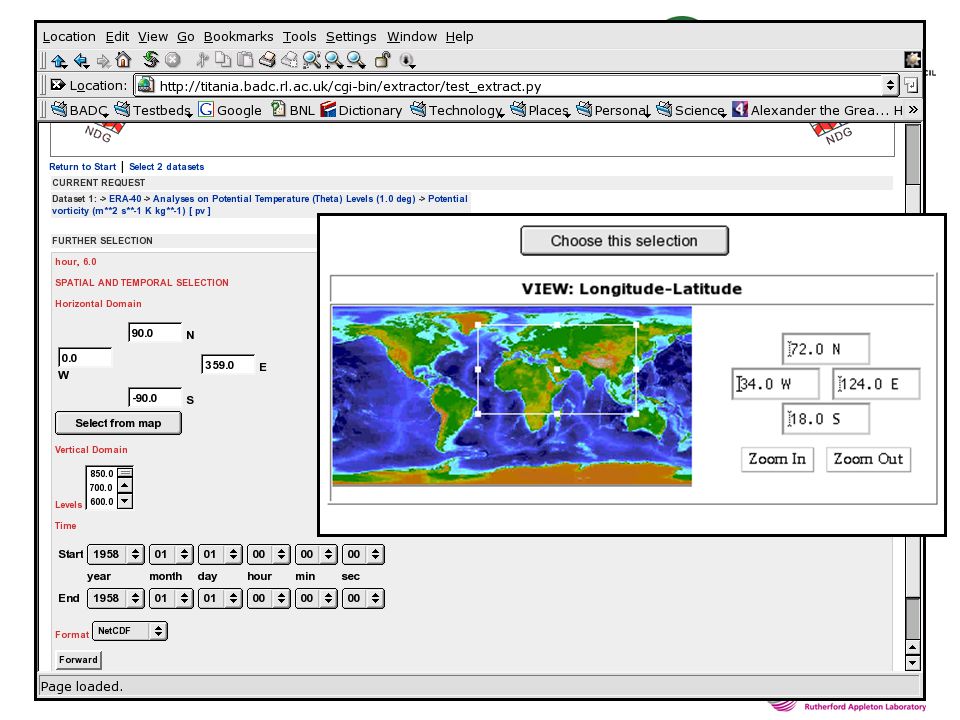960x720 pixels.
Task: Click the Select 2 datasets link
Action: coord(167,167)
